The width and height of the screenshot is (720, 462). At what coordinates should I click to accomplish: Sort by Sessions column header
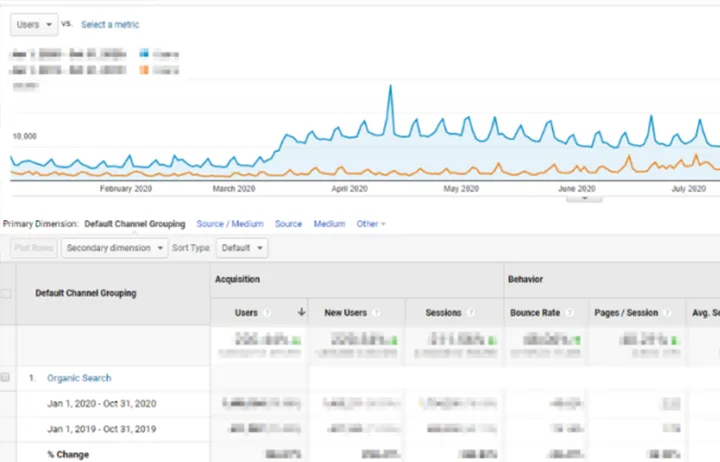pos(443,313)
